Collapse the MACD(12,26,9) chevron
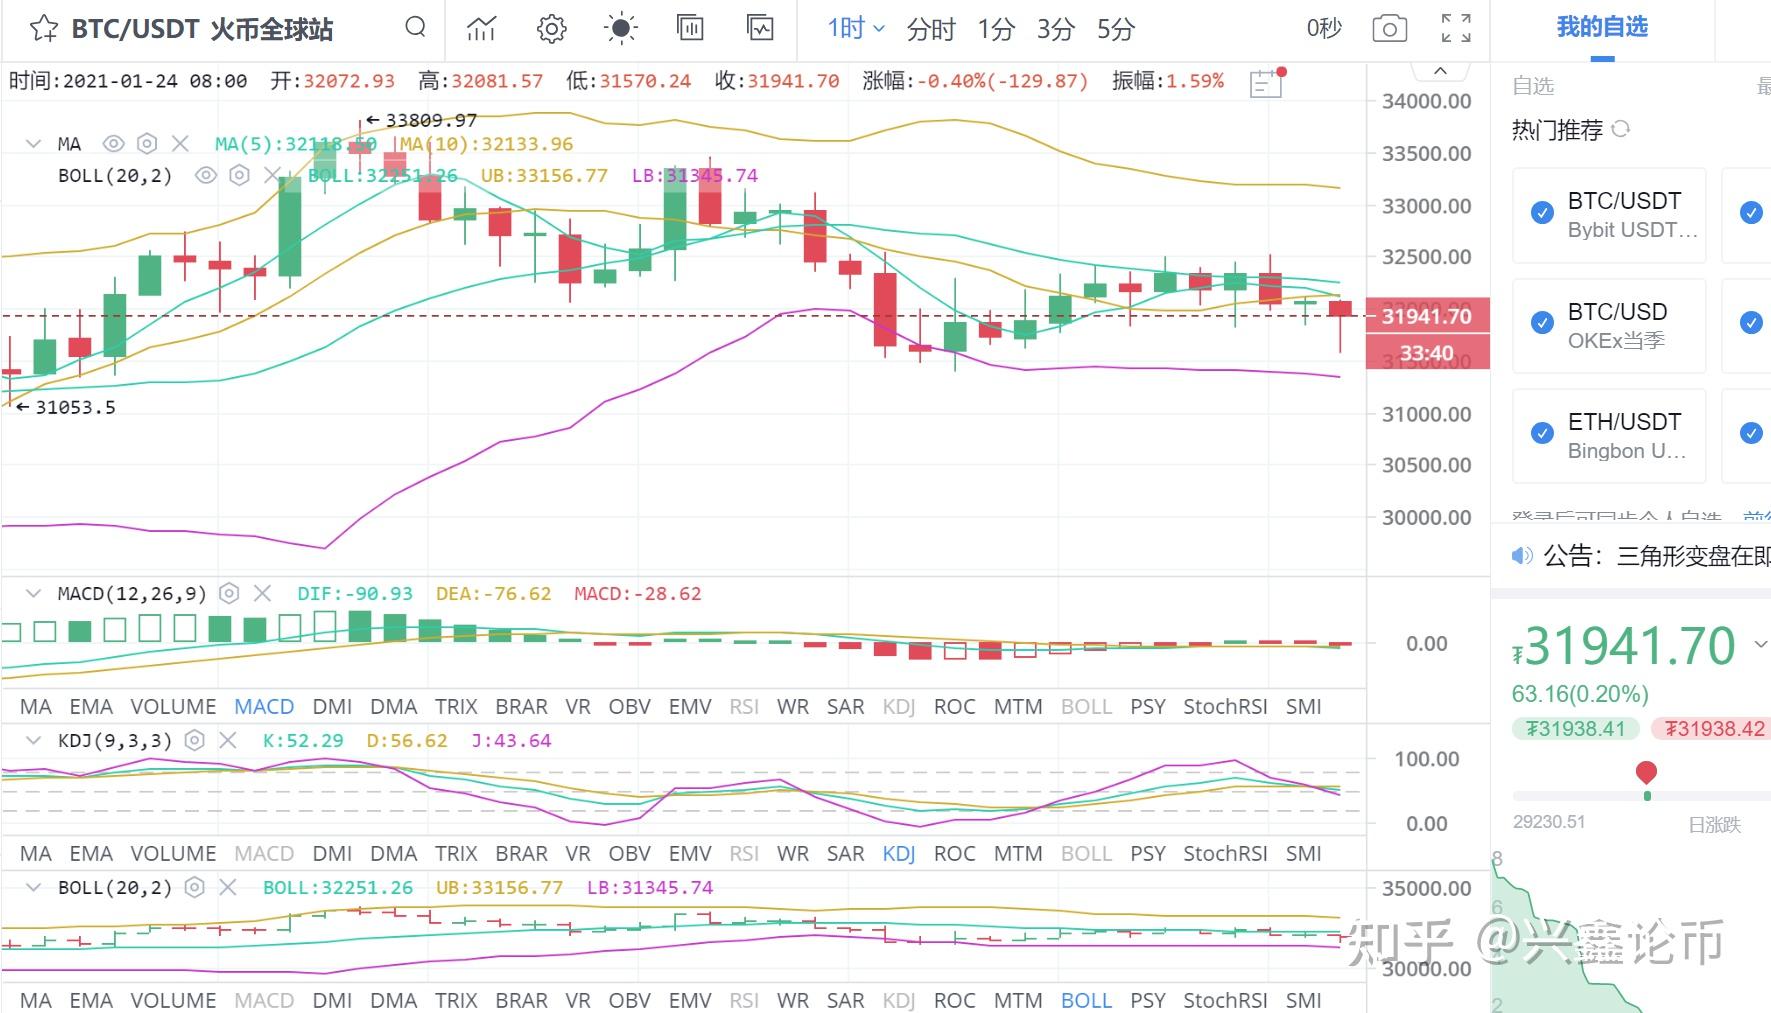 click(x=33, y=594)
